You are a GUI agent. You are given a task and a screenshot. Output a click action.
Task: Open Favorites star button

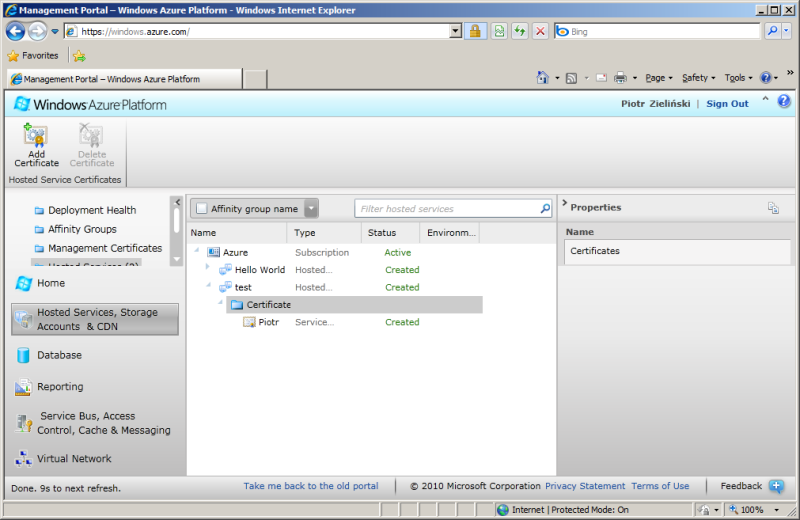[33, 56]
